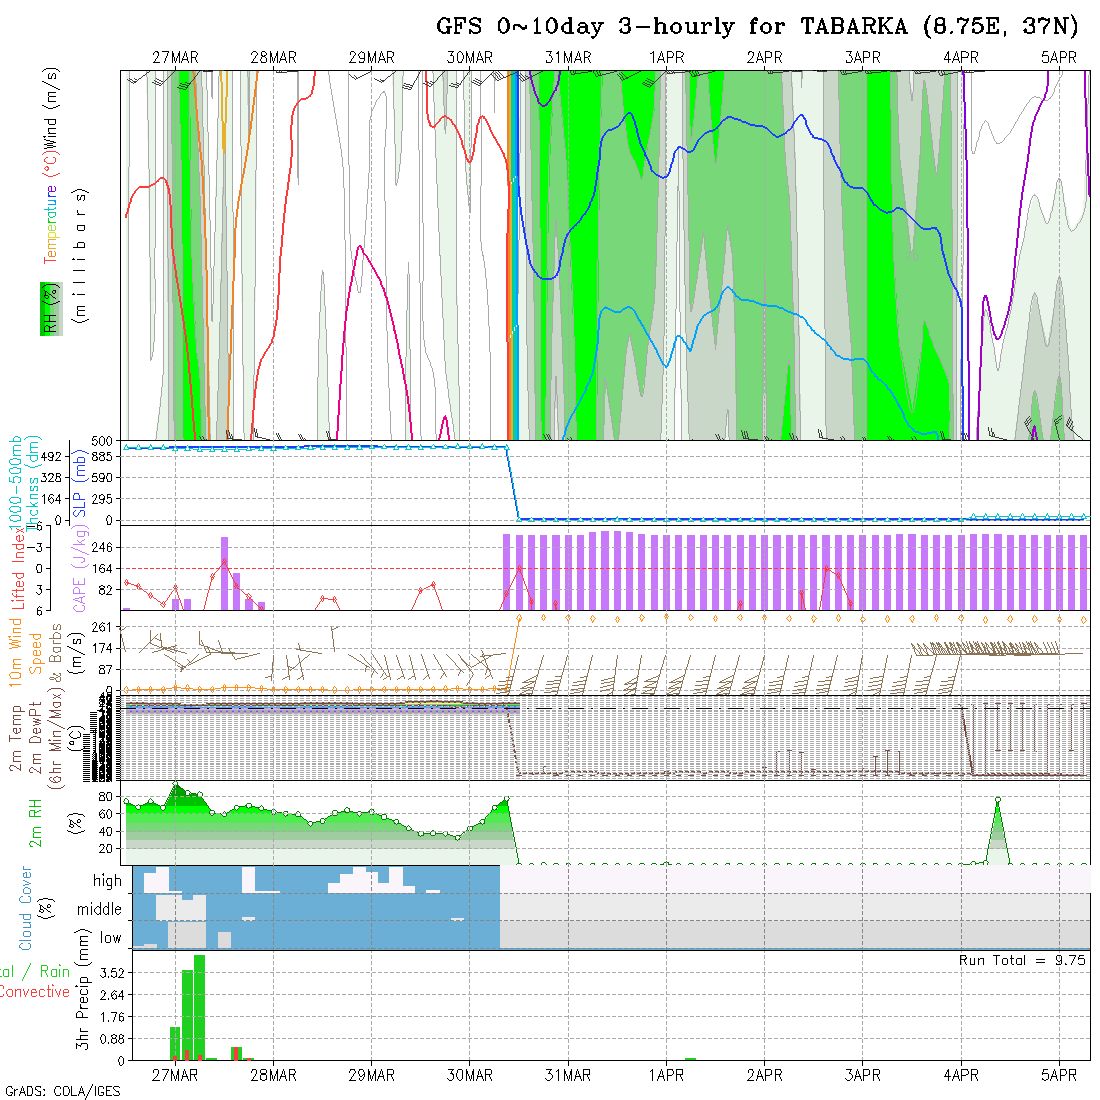This screenshot has height=1100, width=1100.
Task: Click the Run Total = 9.75 text
Action: [x=1022, y=960]
